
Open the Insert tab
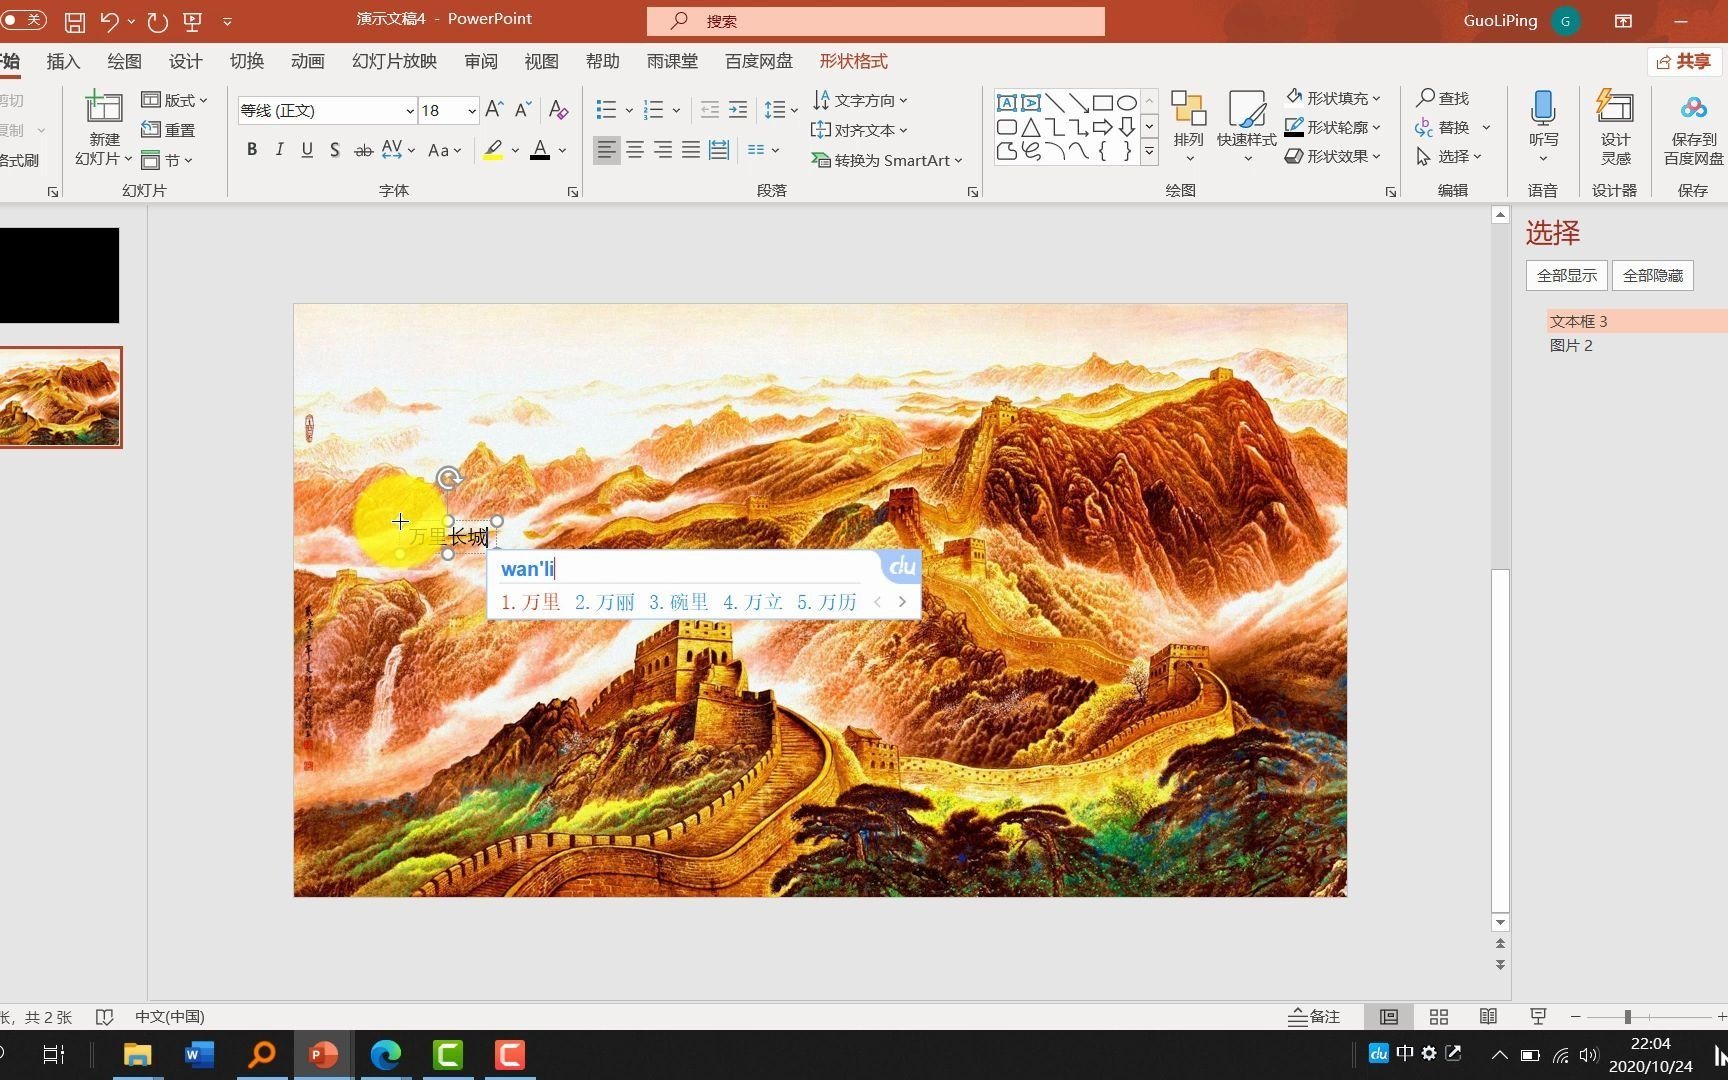(x=63, y=61)
